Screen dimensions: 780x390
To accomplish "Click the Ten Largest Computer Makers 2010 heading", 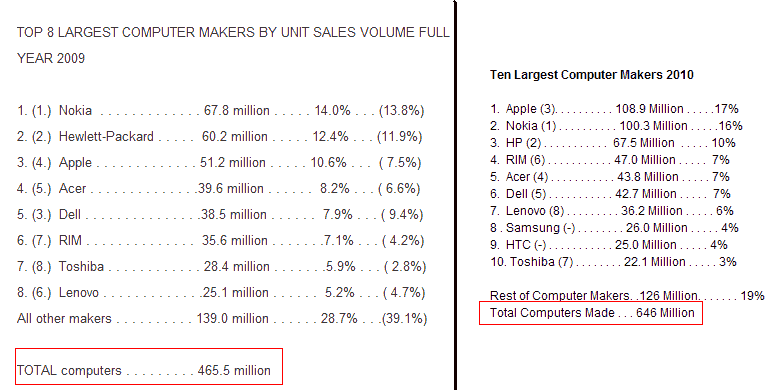I will (591, 75).
